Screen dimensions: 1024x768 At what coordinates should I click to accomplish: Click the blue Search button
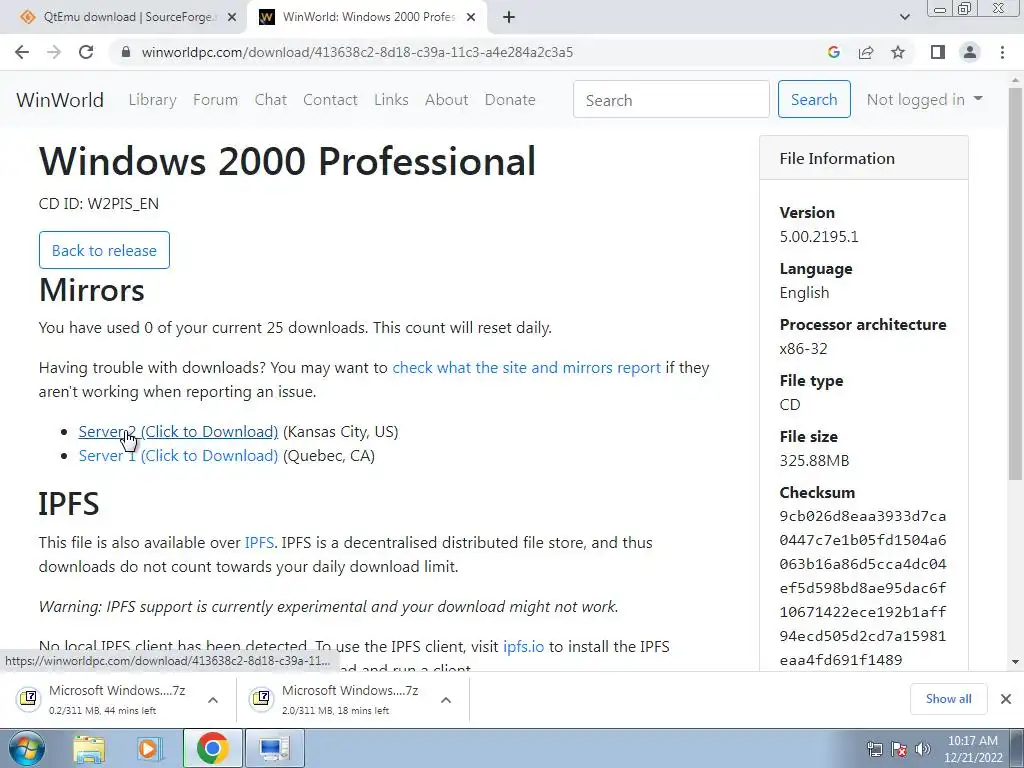pos(814,99)
